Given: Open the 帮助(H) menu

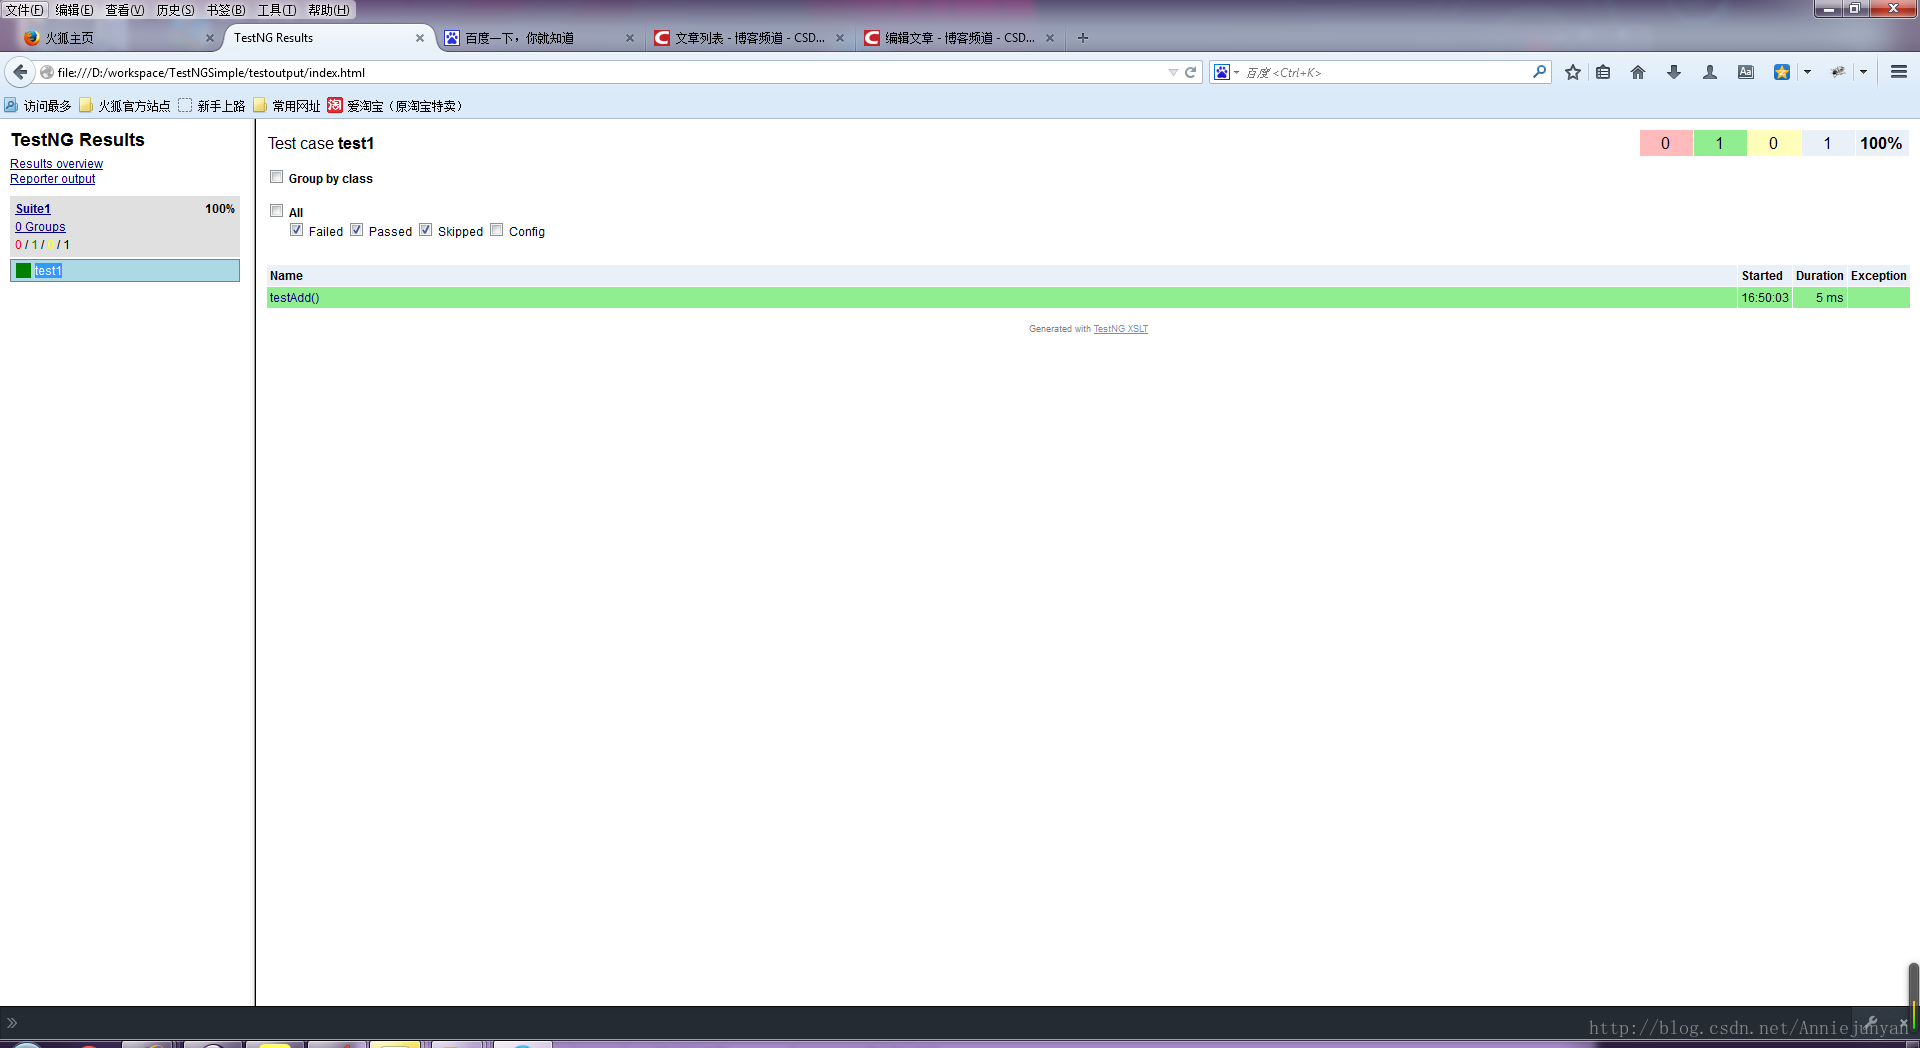Looking at the screenshot, I should [329, 10].
